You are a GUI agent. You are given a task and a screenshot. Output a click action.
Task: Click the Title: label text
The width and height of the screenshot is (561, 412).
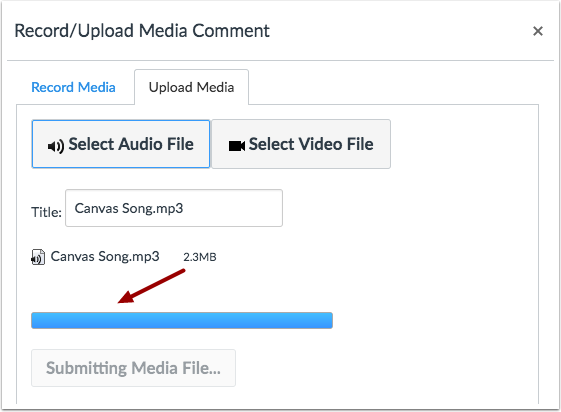click(46, 212)
